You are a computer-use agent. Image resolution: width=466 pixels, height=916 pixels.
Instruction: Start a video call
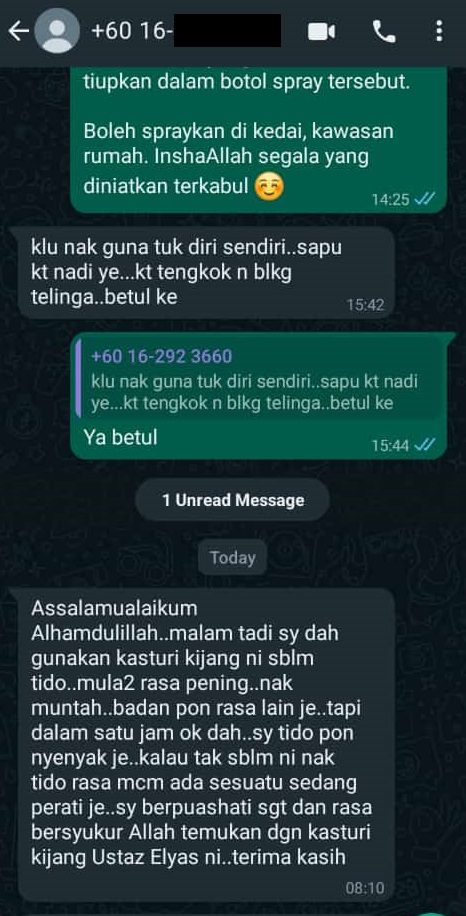321,32
